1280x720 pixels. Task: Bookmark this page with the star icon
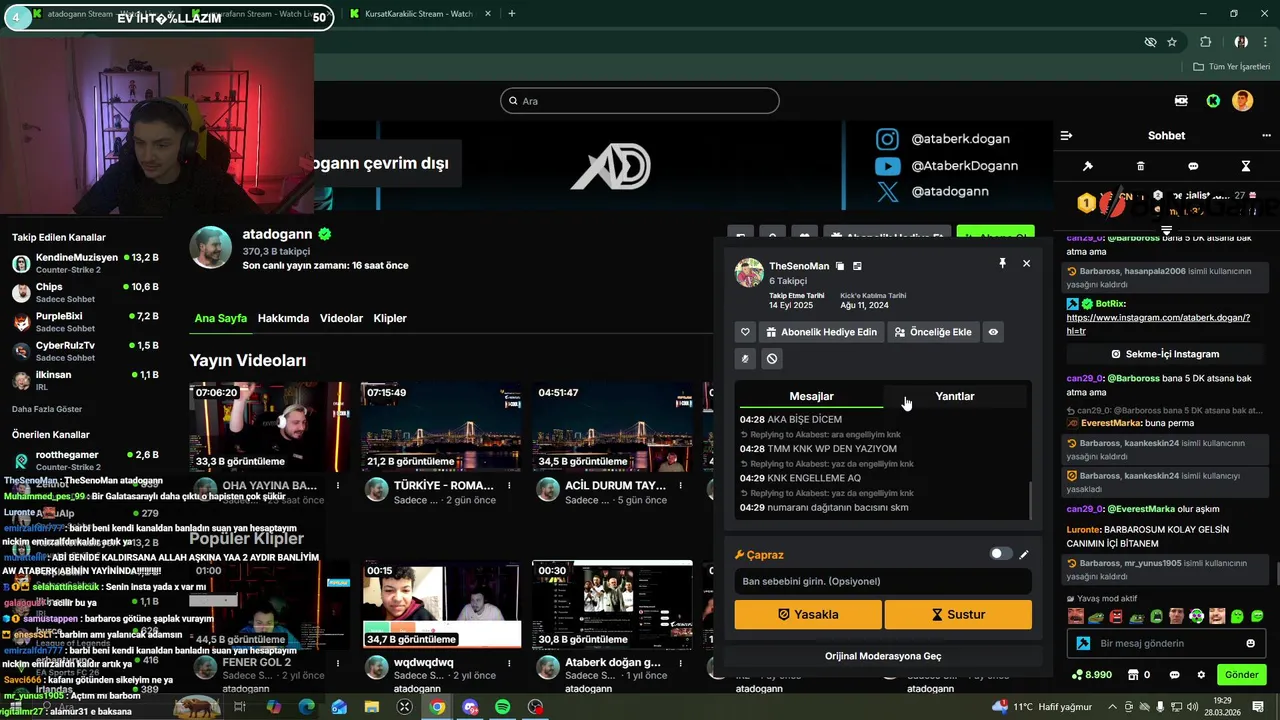coord(1172,42)
